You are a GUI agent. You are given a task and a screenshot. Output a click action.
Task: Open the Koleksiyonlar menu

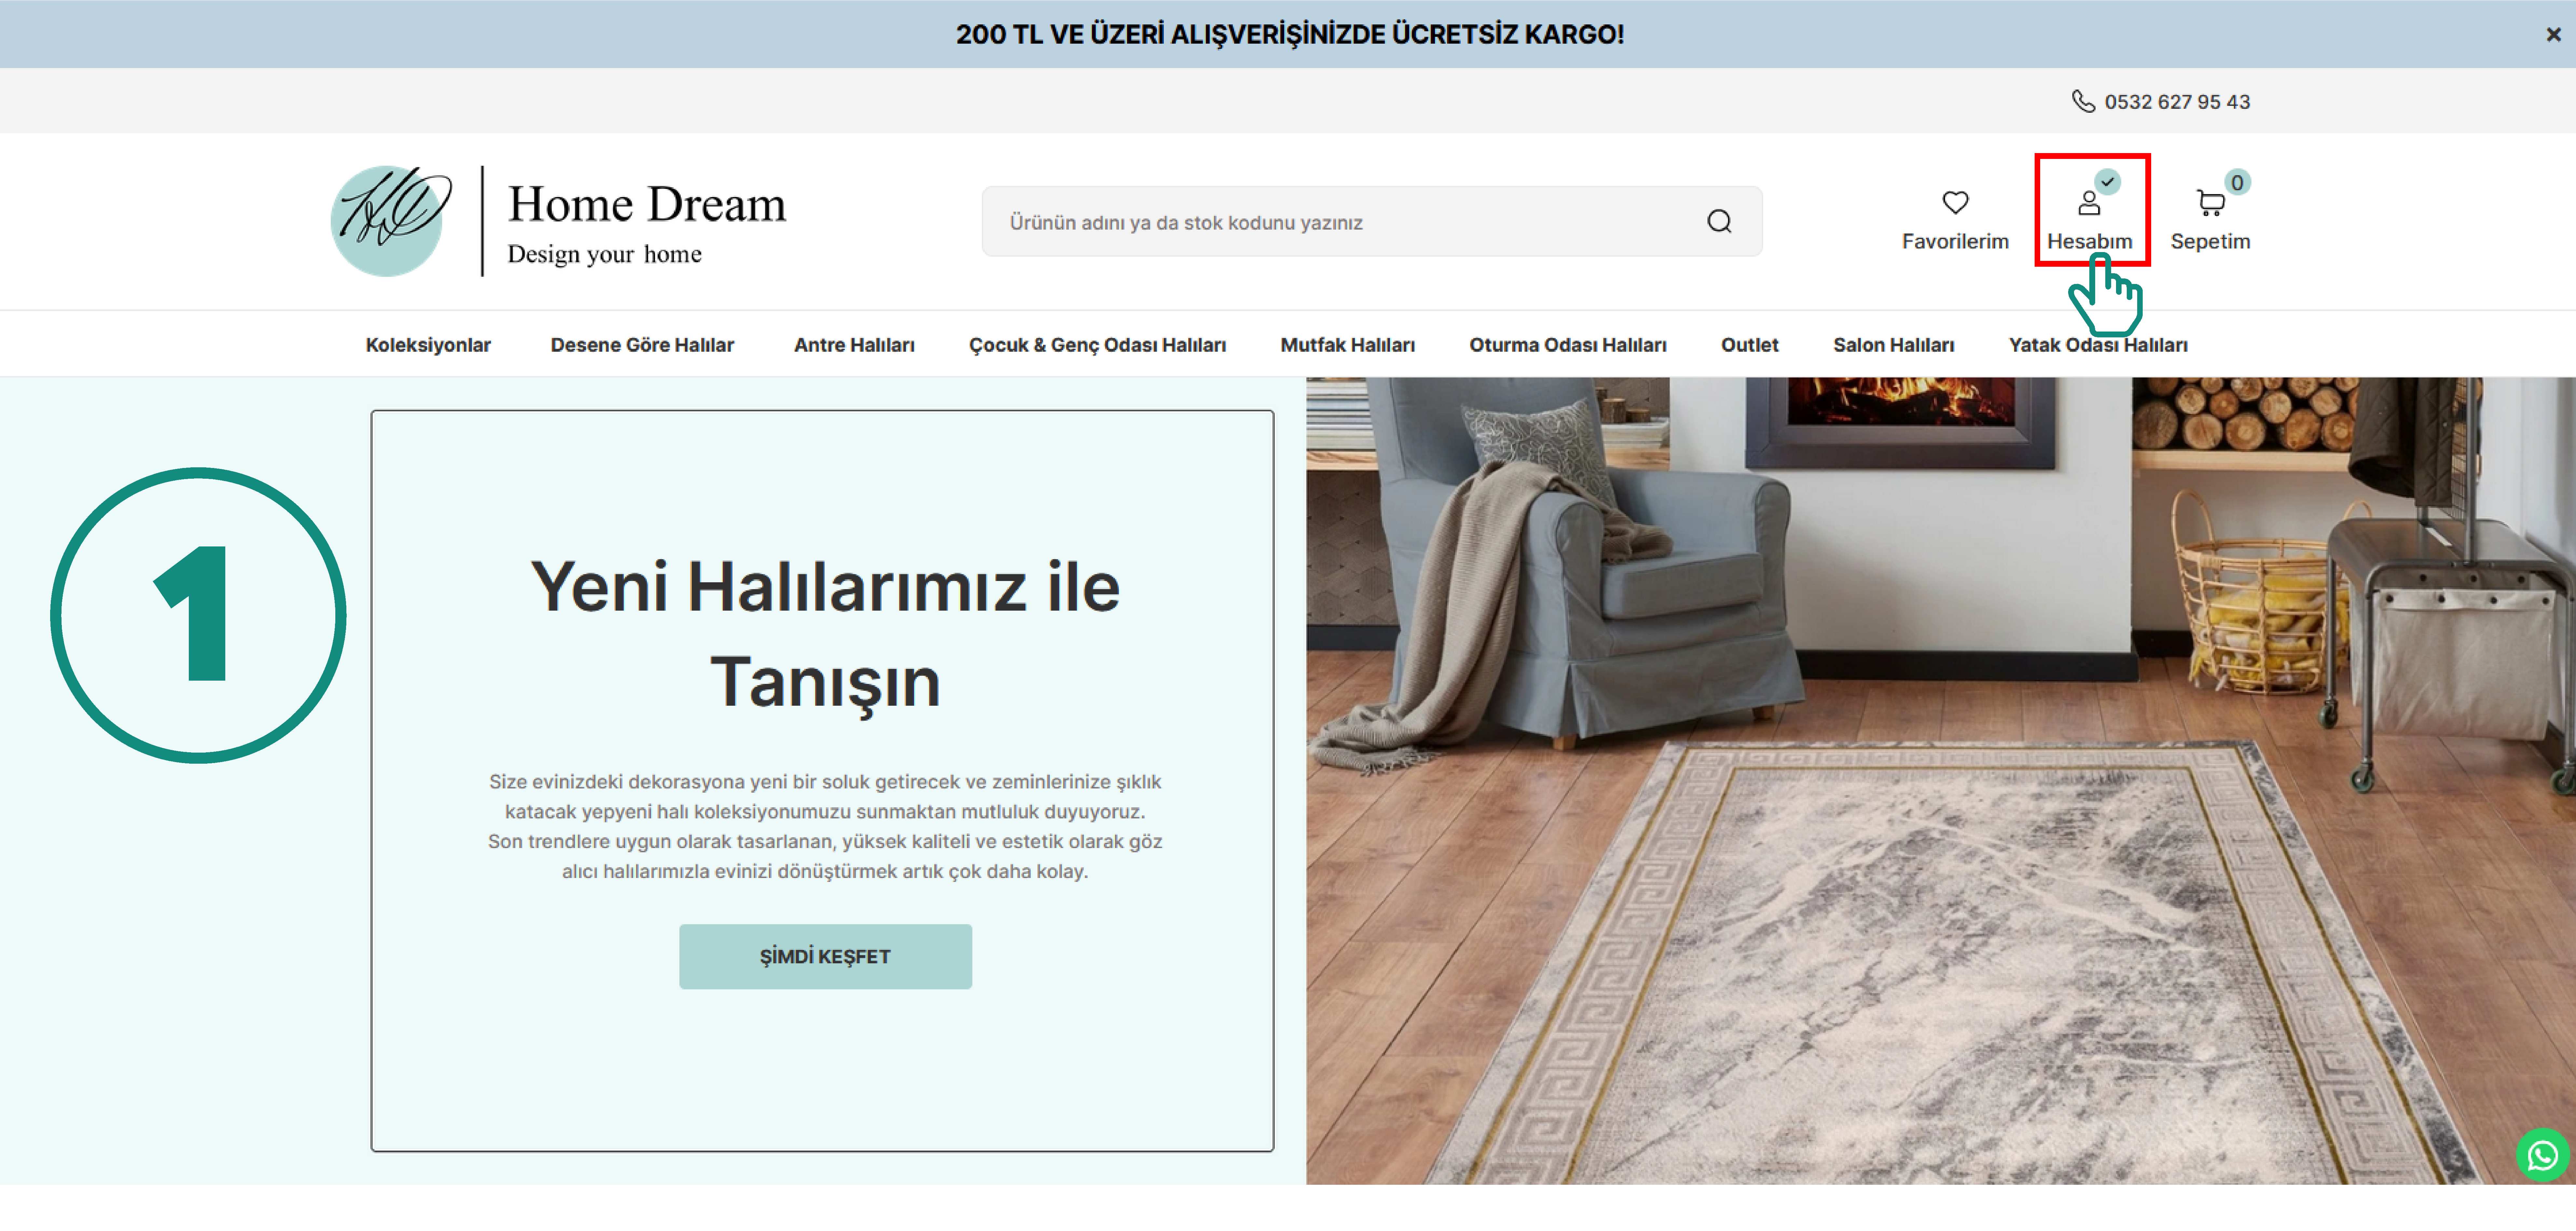coord(428,345)
